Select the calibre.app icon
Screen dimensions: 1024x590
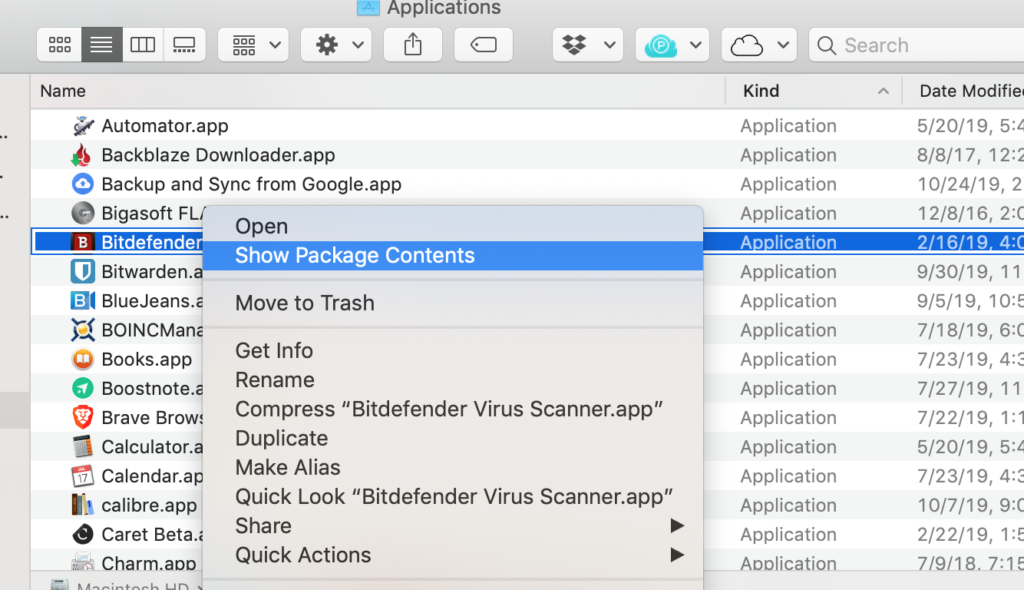[83, 504]
